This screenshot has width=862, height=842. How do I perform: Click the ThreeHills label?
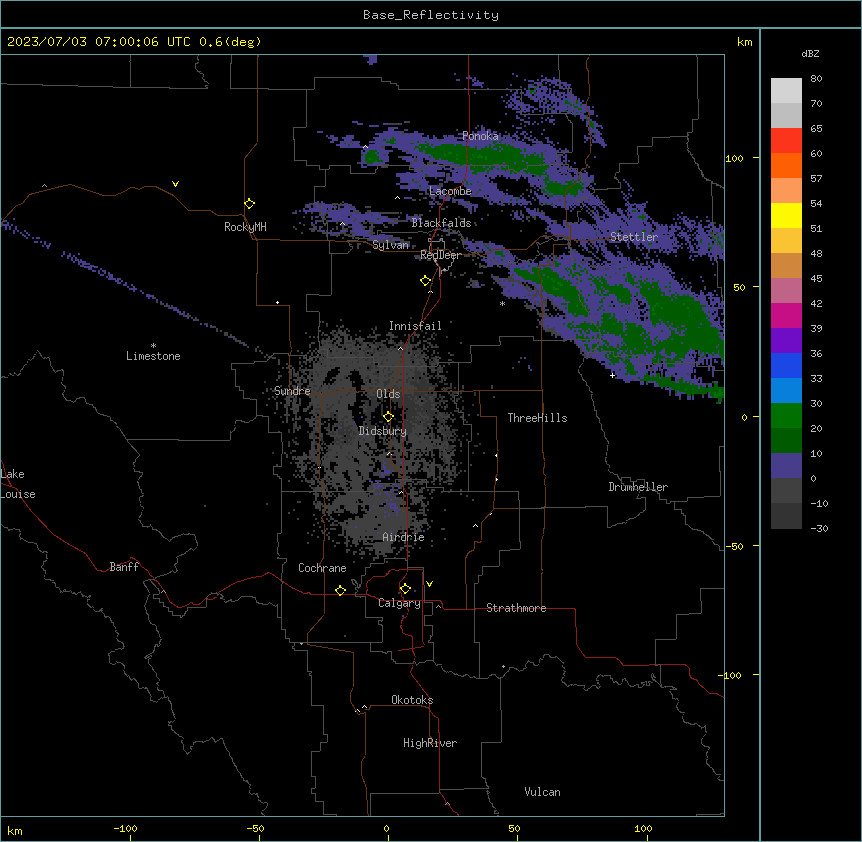(537, 418)
